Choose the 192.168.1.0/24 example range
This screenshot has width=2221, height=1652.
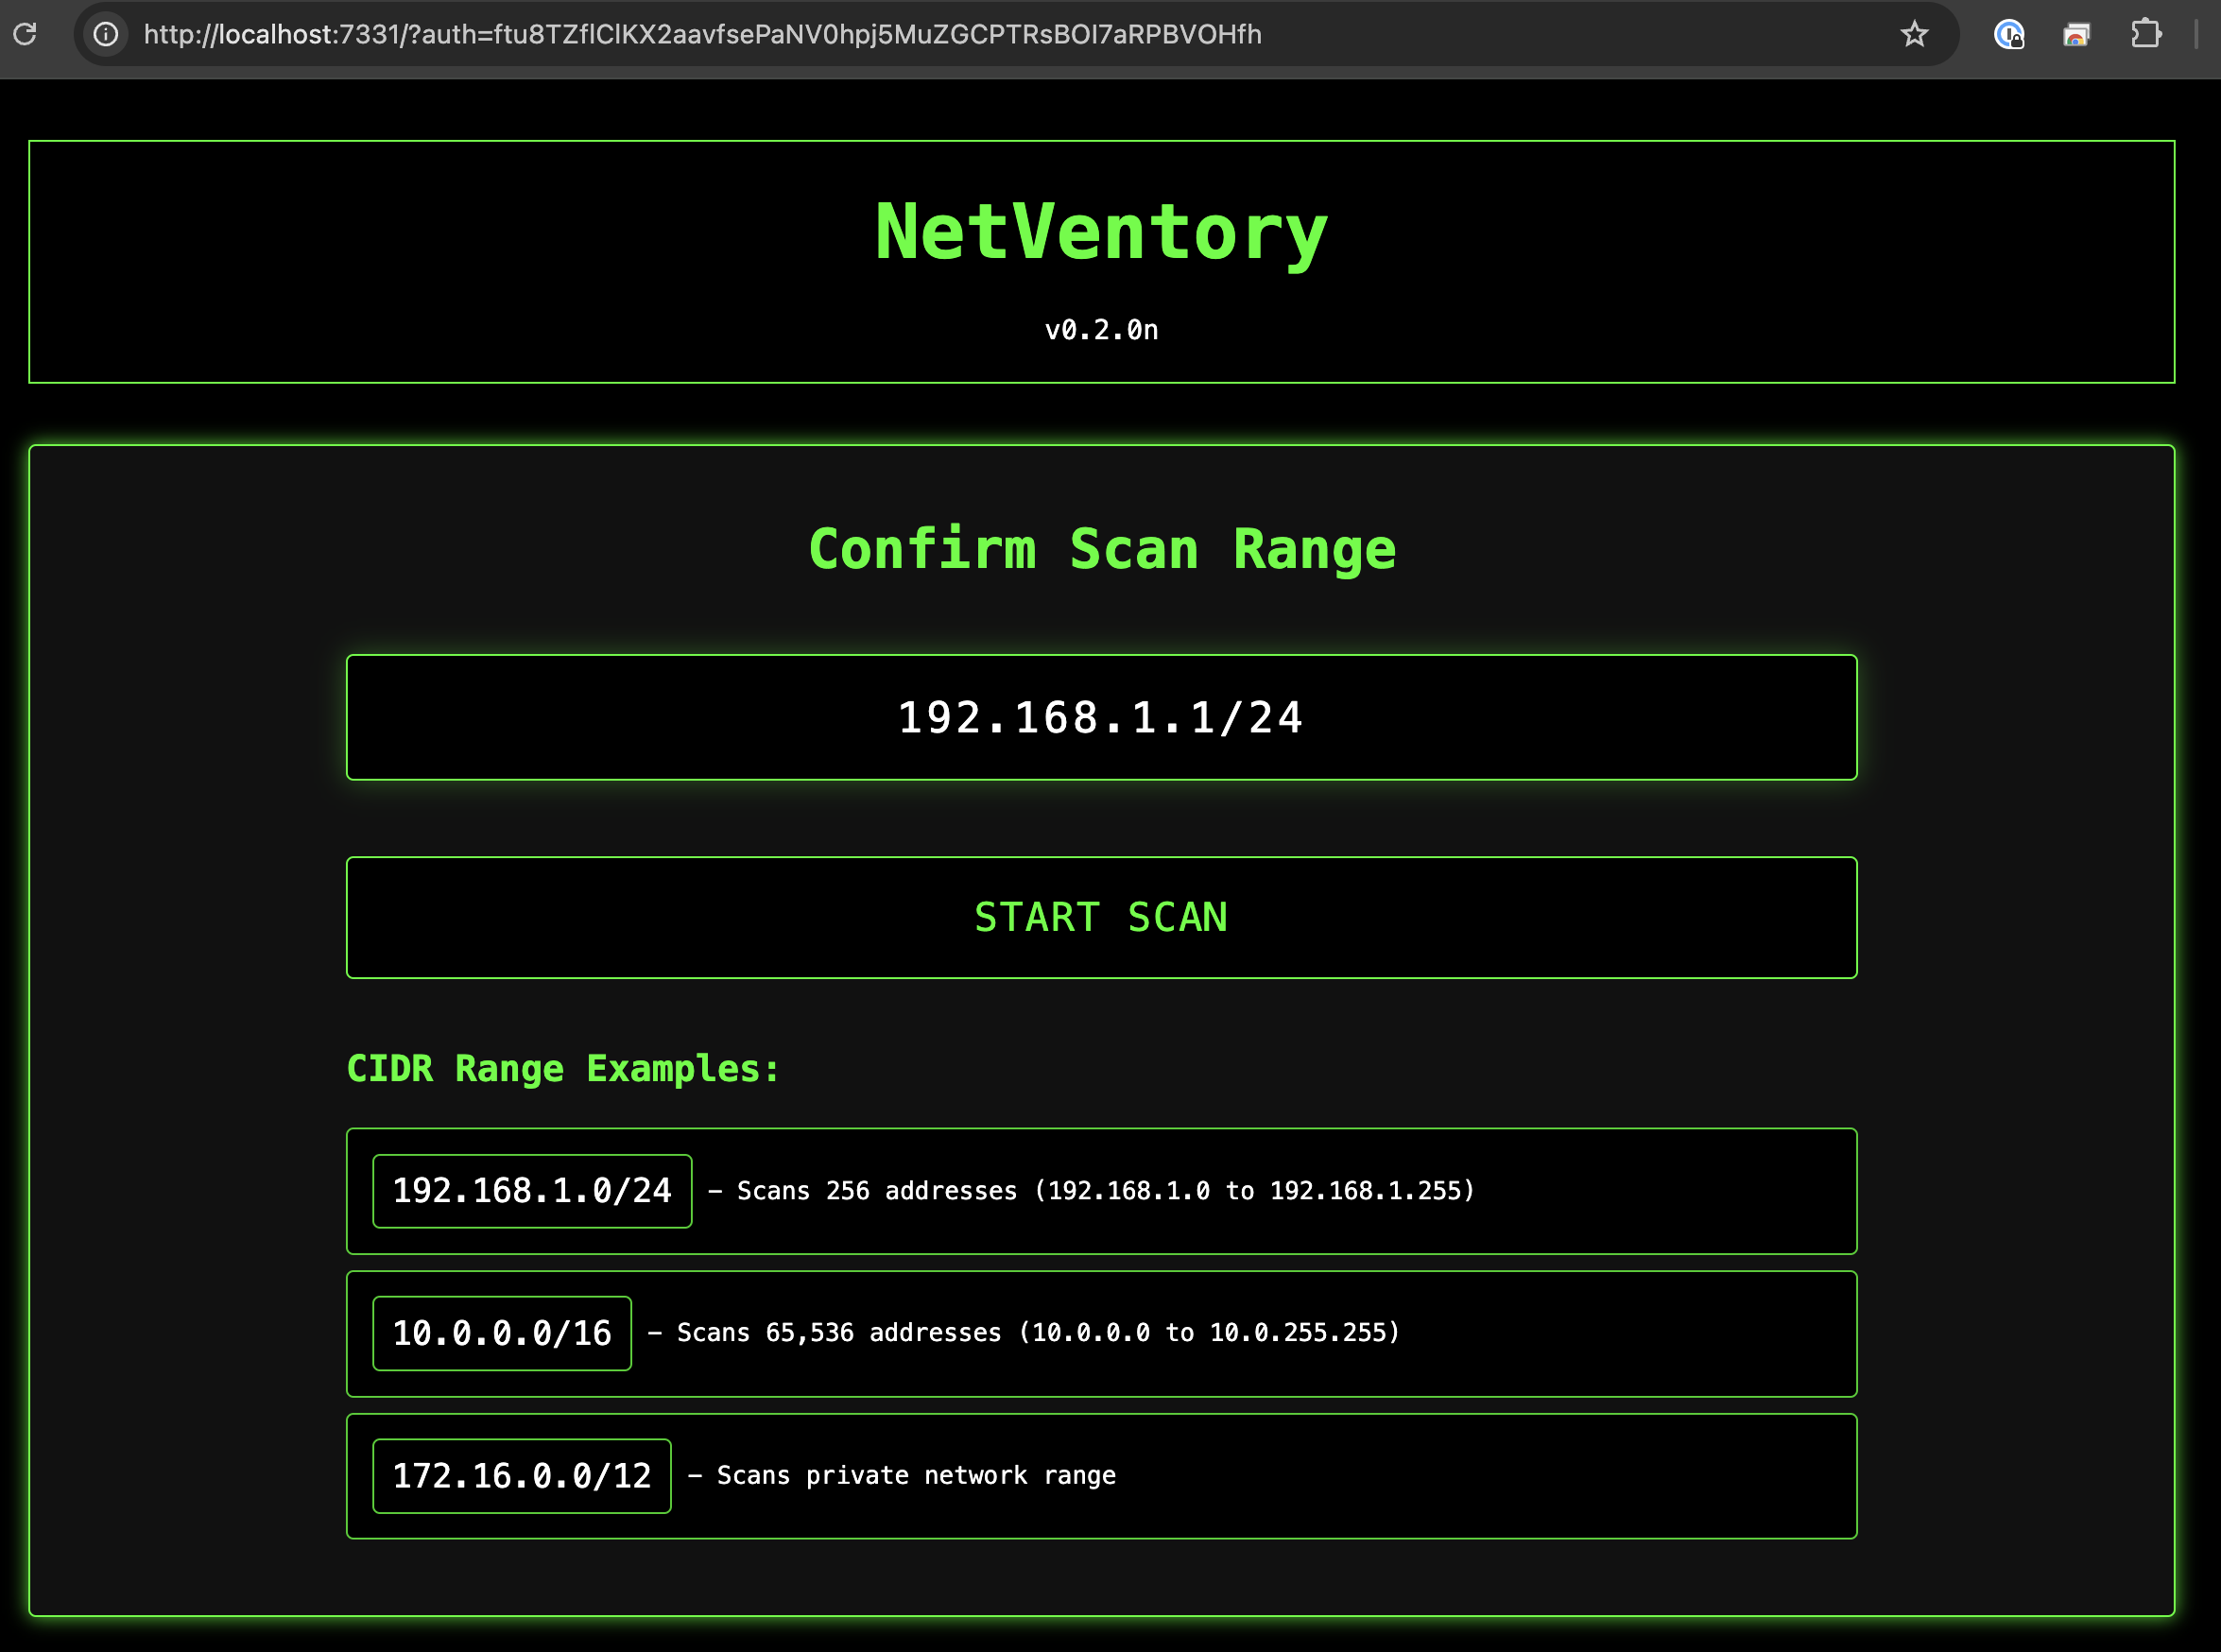532,1191
